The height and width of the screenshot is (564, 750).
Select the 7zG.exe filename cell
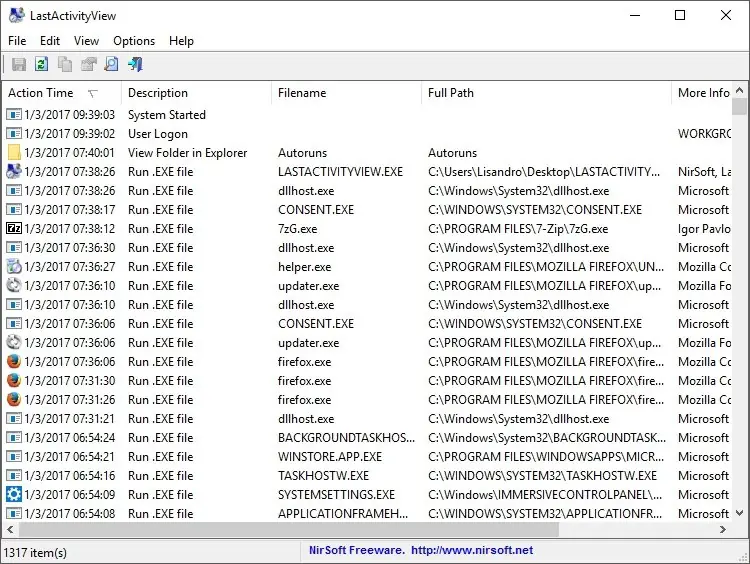pos(297,229)
